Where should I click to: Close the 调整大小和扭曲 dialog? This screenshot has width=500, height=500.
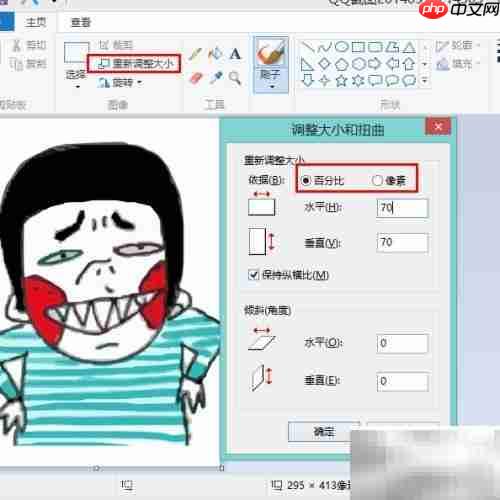tap(438, 127)
